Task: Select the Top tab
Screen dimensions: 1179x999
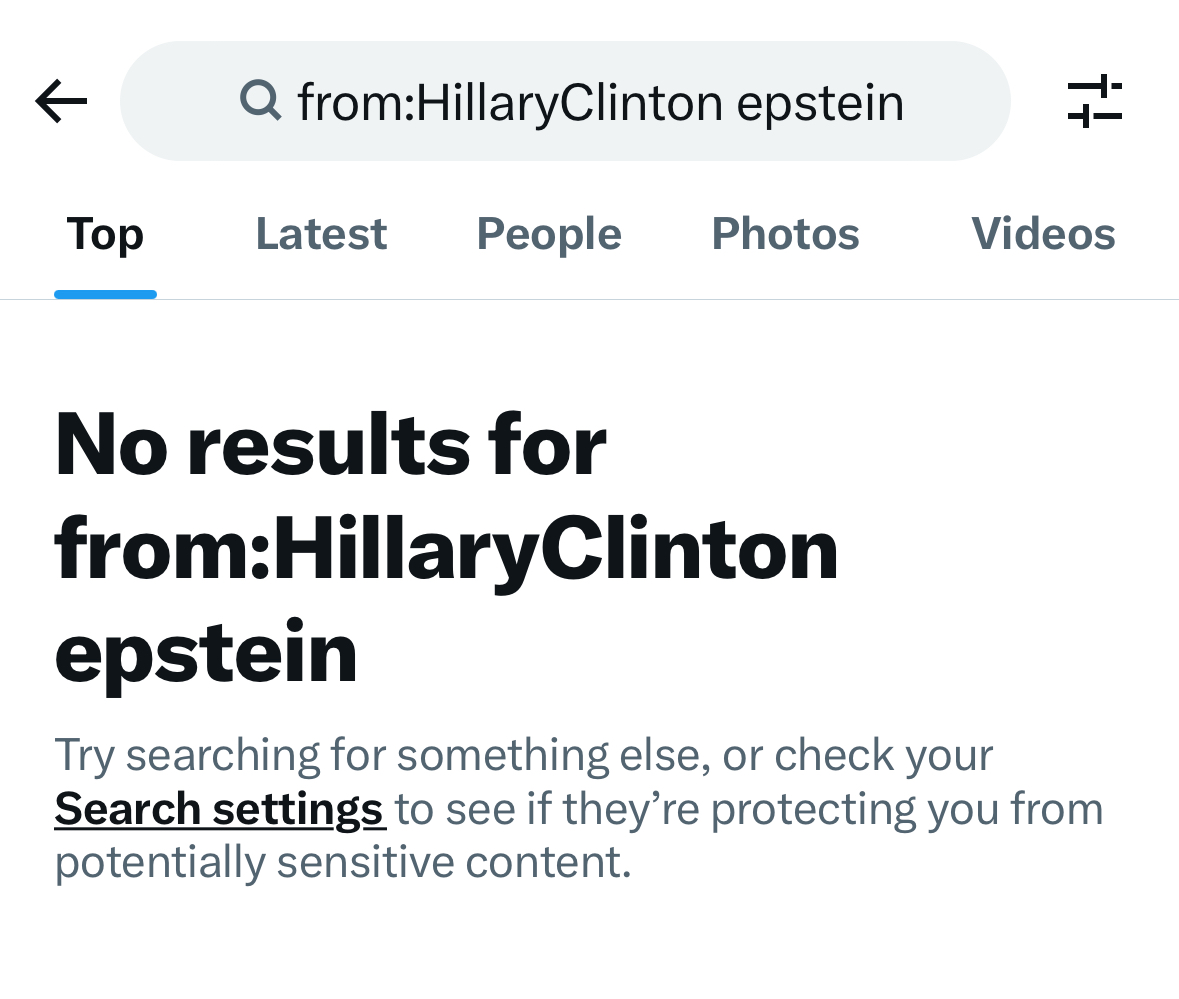Action: 105,234
